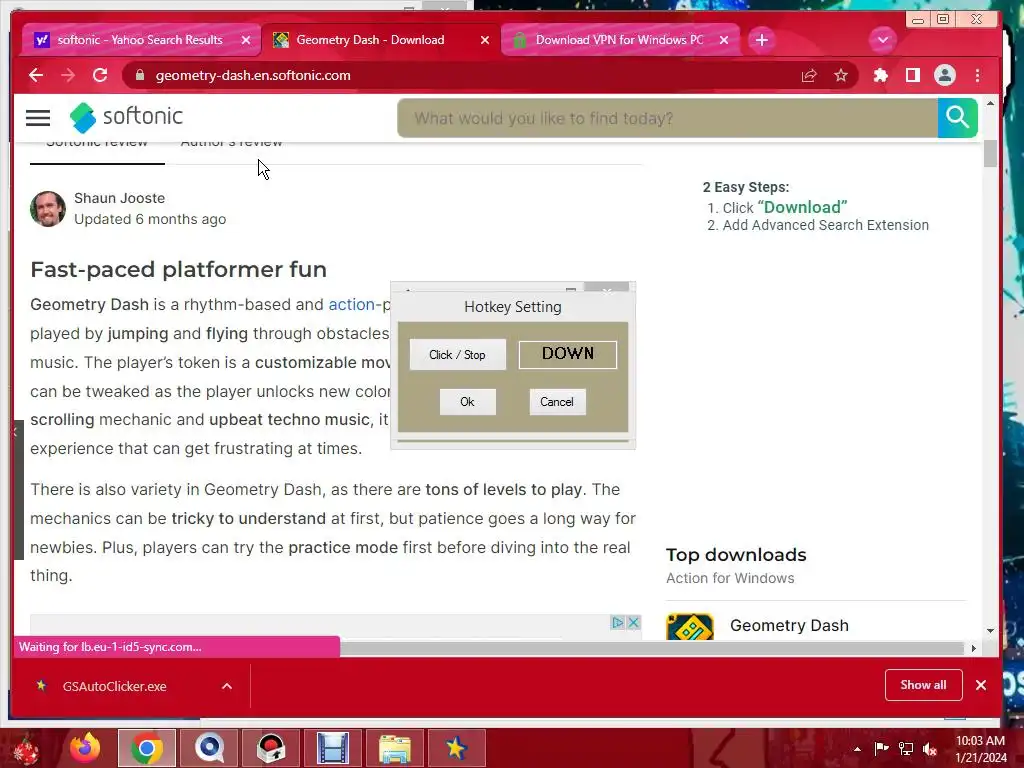The image size is (1024, 768).
Task: Open the Chrome three-dot menu
Action: [x=977, y=76]
